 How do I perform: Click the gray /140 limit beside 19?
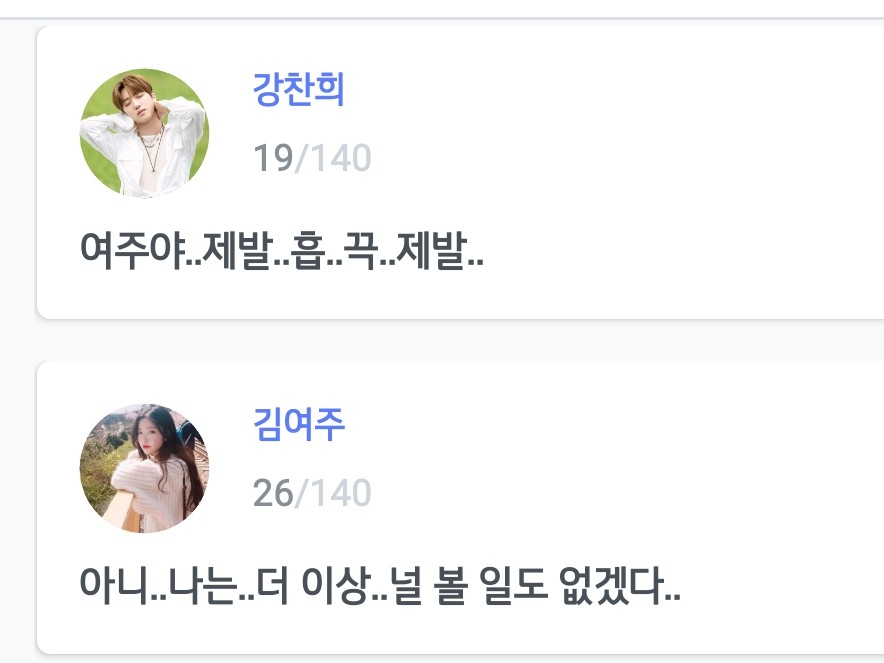coord(333,157)
